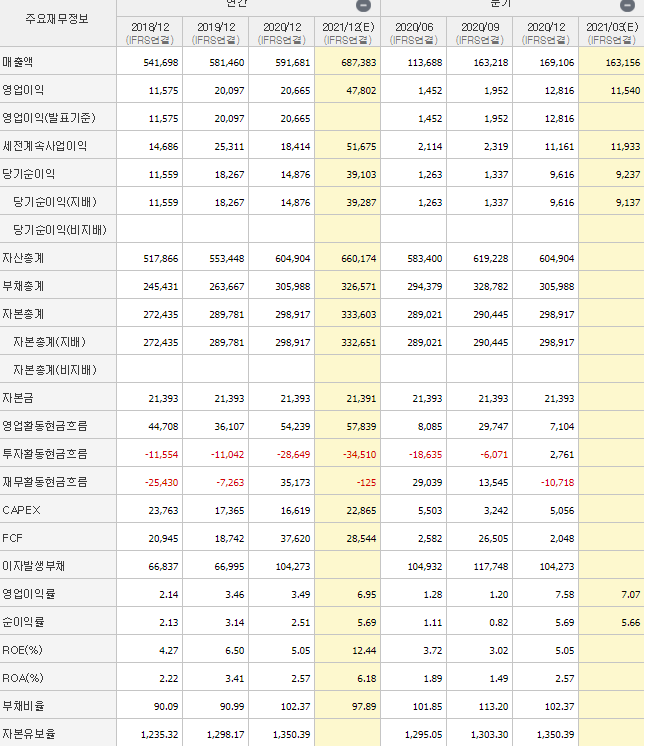
Task: Select the 주요재무정보 header cell
Action: pyautogui.click(x=58, y=20)
